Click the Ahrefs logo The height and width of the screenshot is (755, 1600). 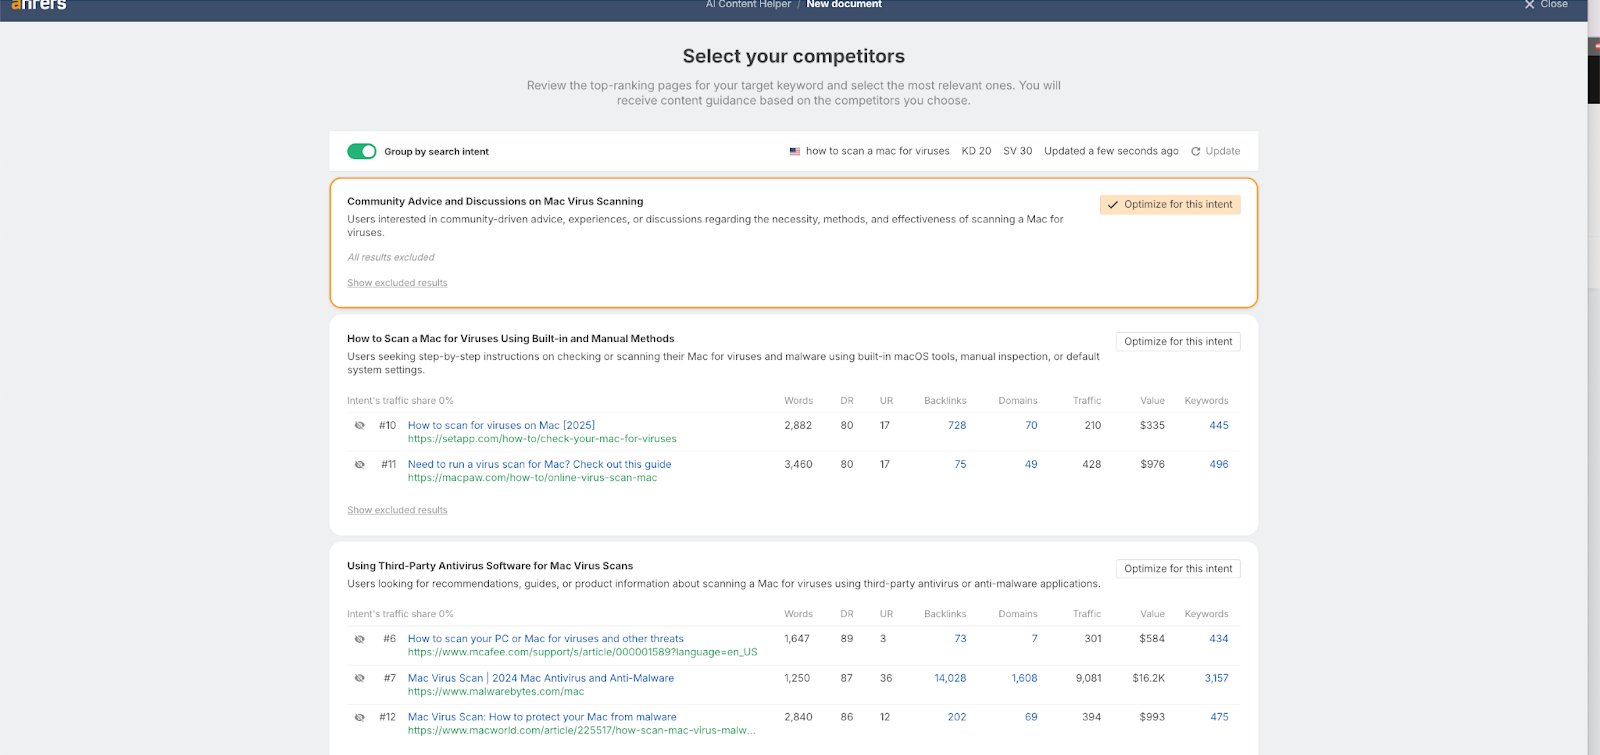coord(38,5)
